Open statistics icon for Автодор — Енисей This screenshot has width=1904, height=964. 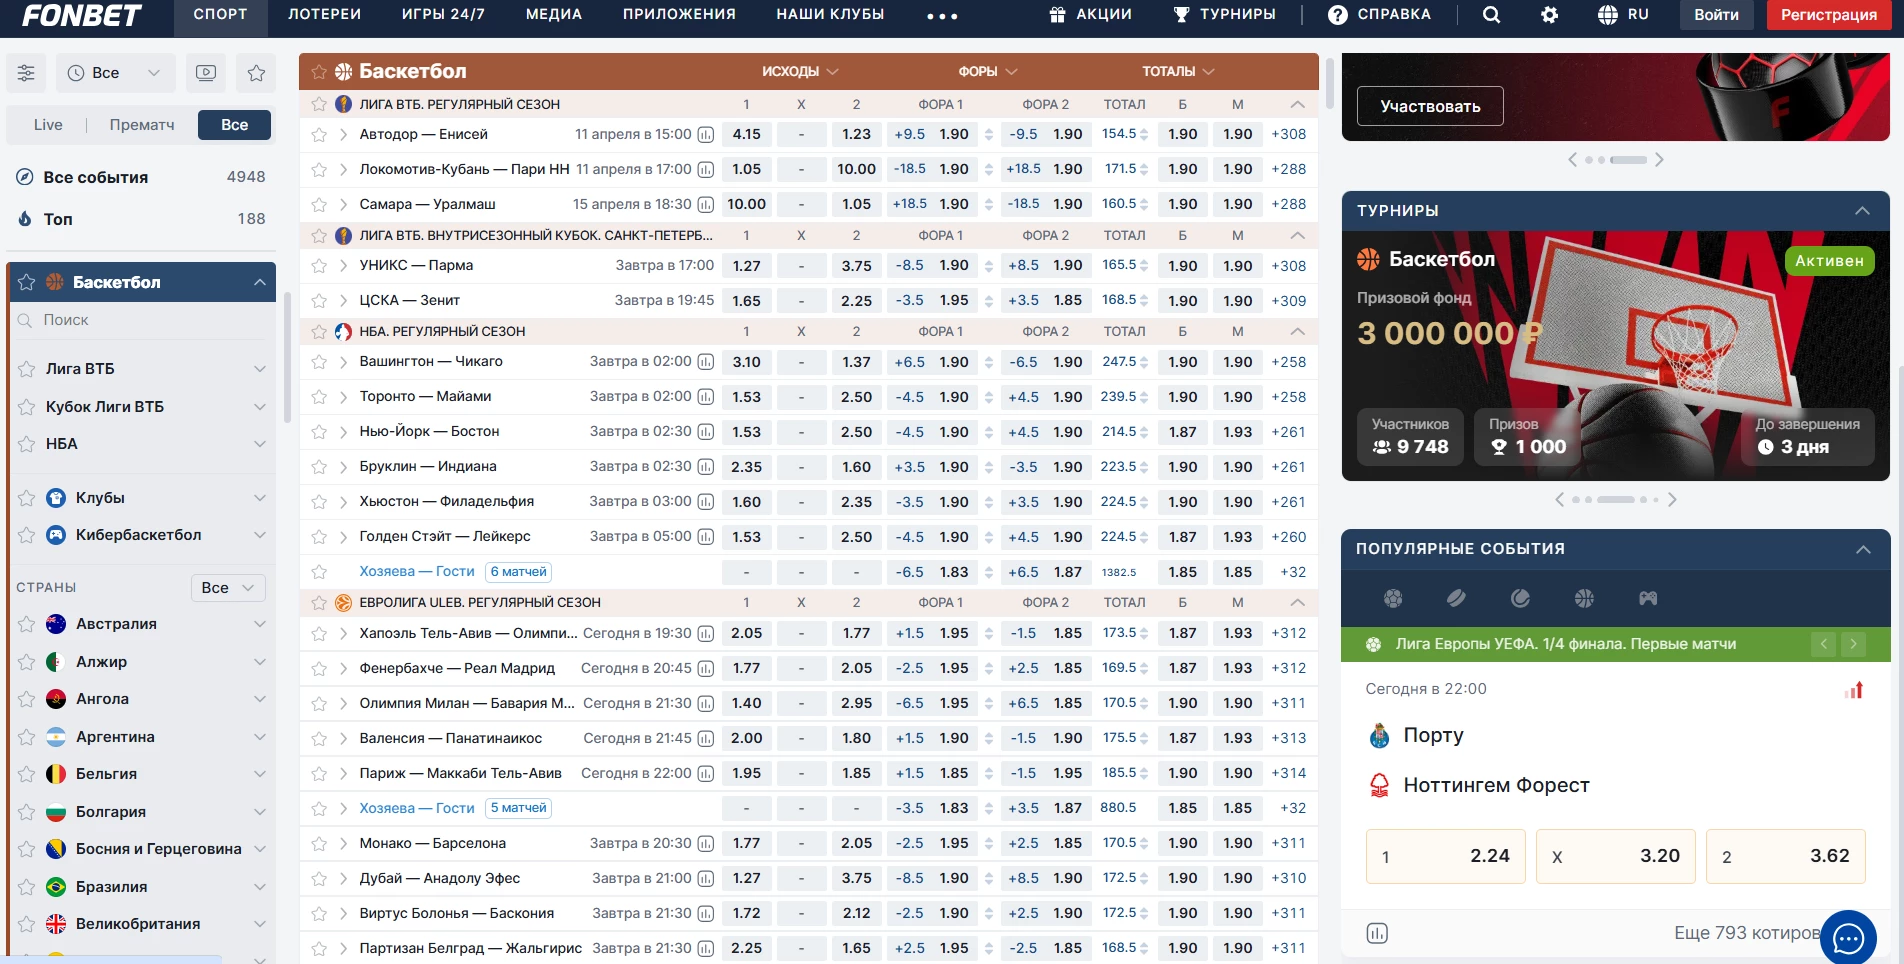tap(706, 135)
